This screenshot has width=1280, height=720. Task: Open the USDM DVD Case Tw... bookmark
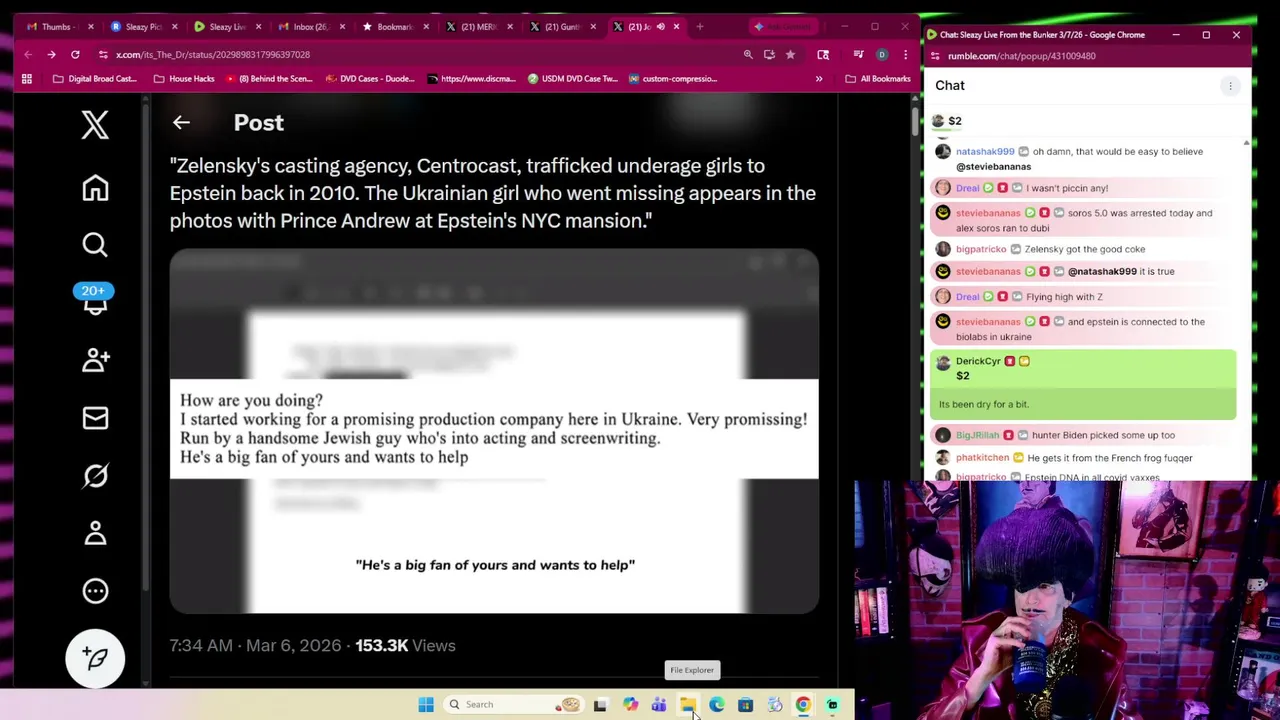[573, 79]
